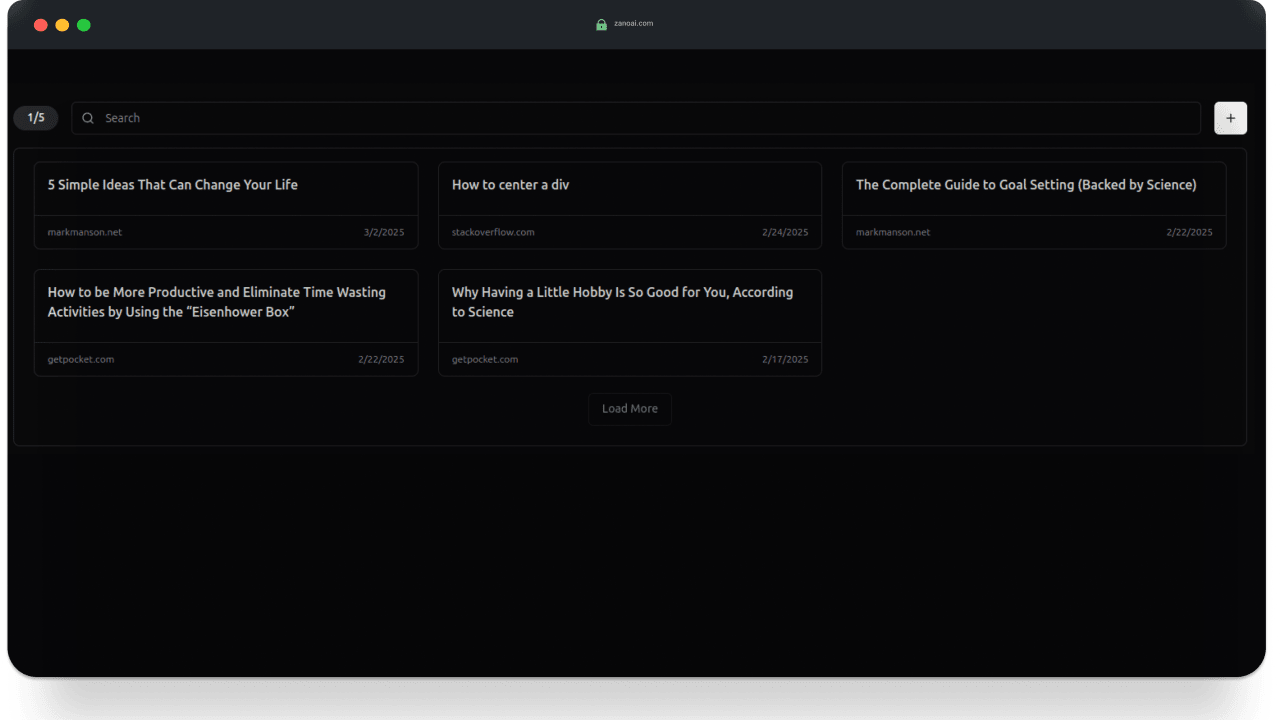Click the green traffic light button

tap(84, 25)
